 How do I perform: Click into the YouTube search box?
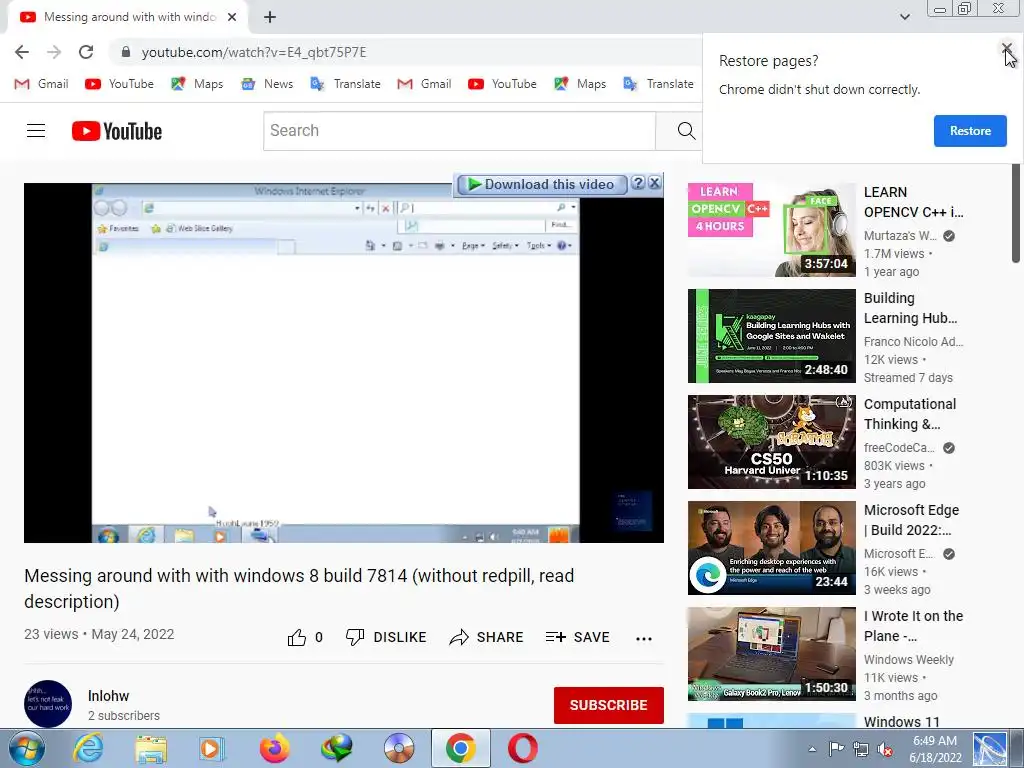pos(459,131)
